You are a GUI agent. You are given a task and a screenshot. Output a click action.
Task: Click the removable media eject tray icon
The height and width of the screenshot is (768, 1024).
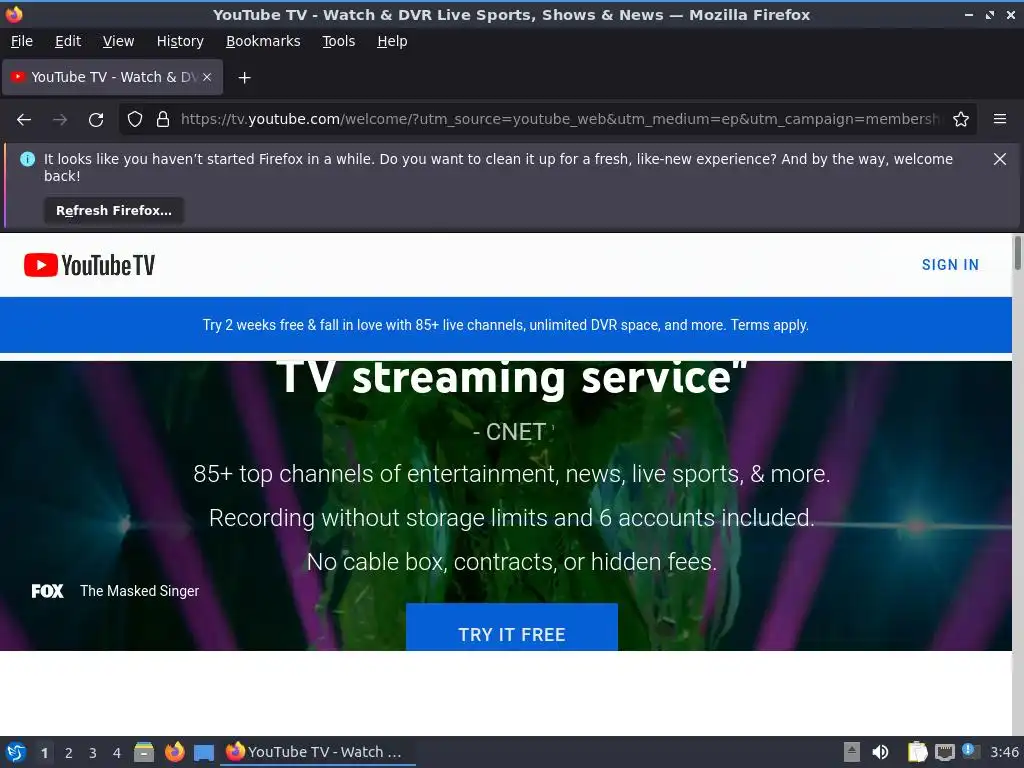[852, 752]
